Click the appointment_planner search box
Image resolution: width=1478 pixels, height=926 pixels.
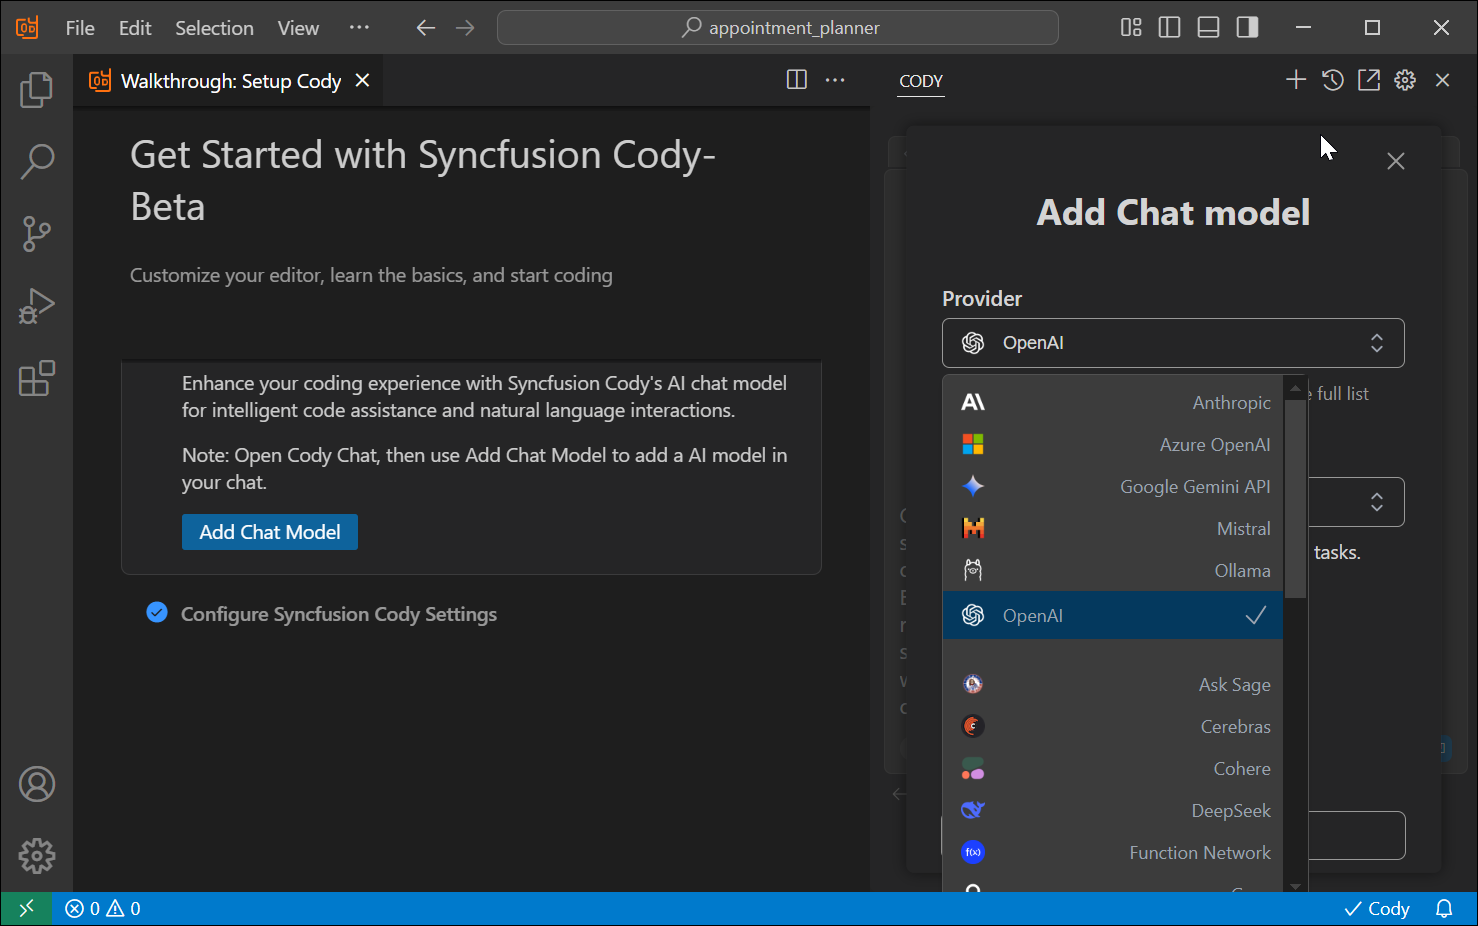777,28
